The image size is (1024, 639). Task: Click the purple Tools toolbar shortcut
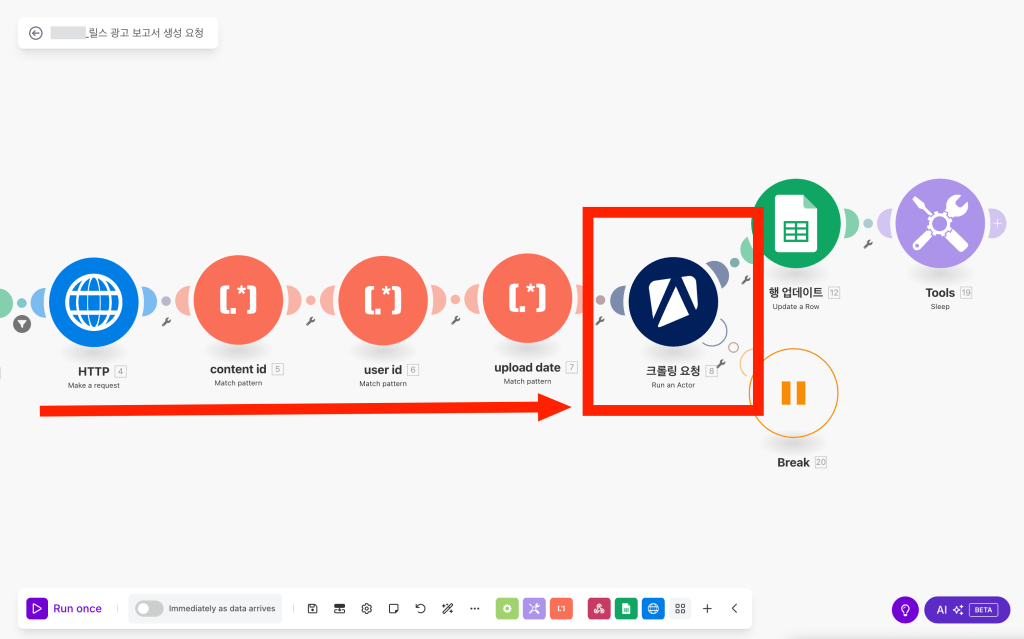534,608
